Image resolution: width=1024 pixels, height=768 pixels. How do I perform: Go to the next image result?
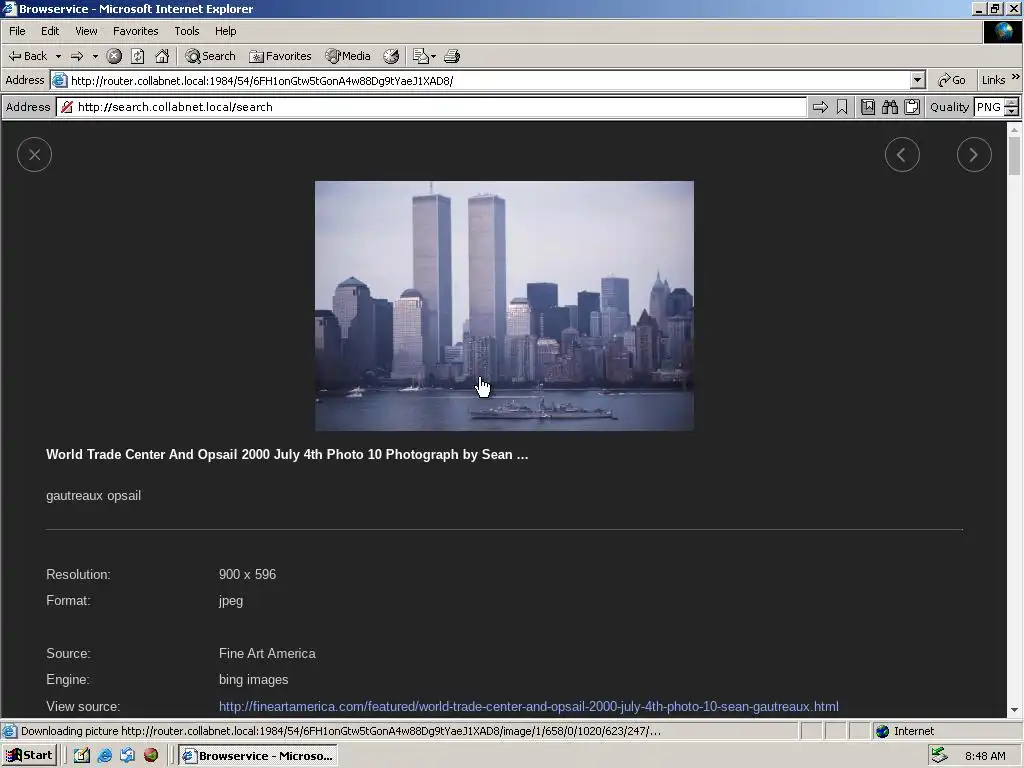tap(974, 155)
